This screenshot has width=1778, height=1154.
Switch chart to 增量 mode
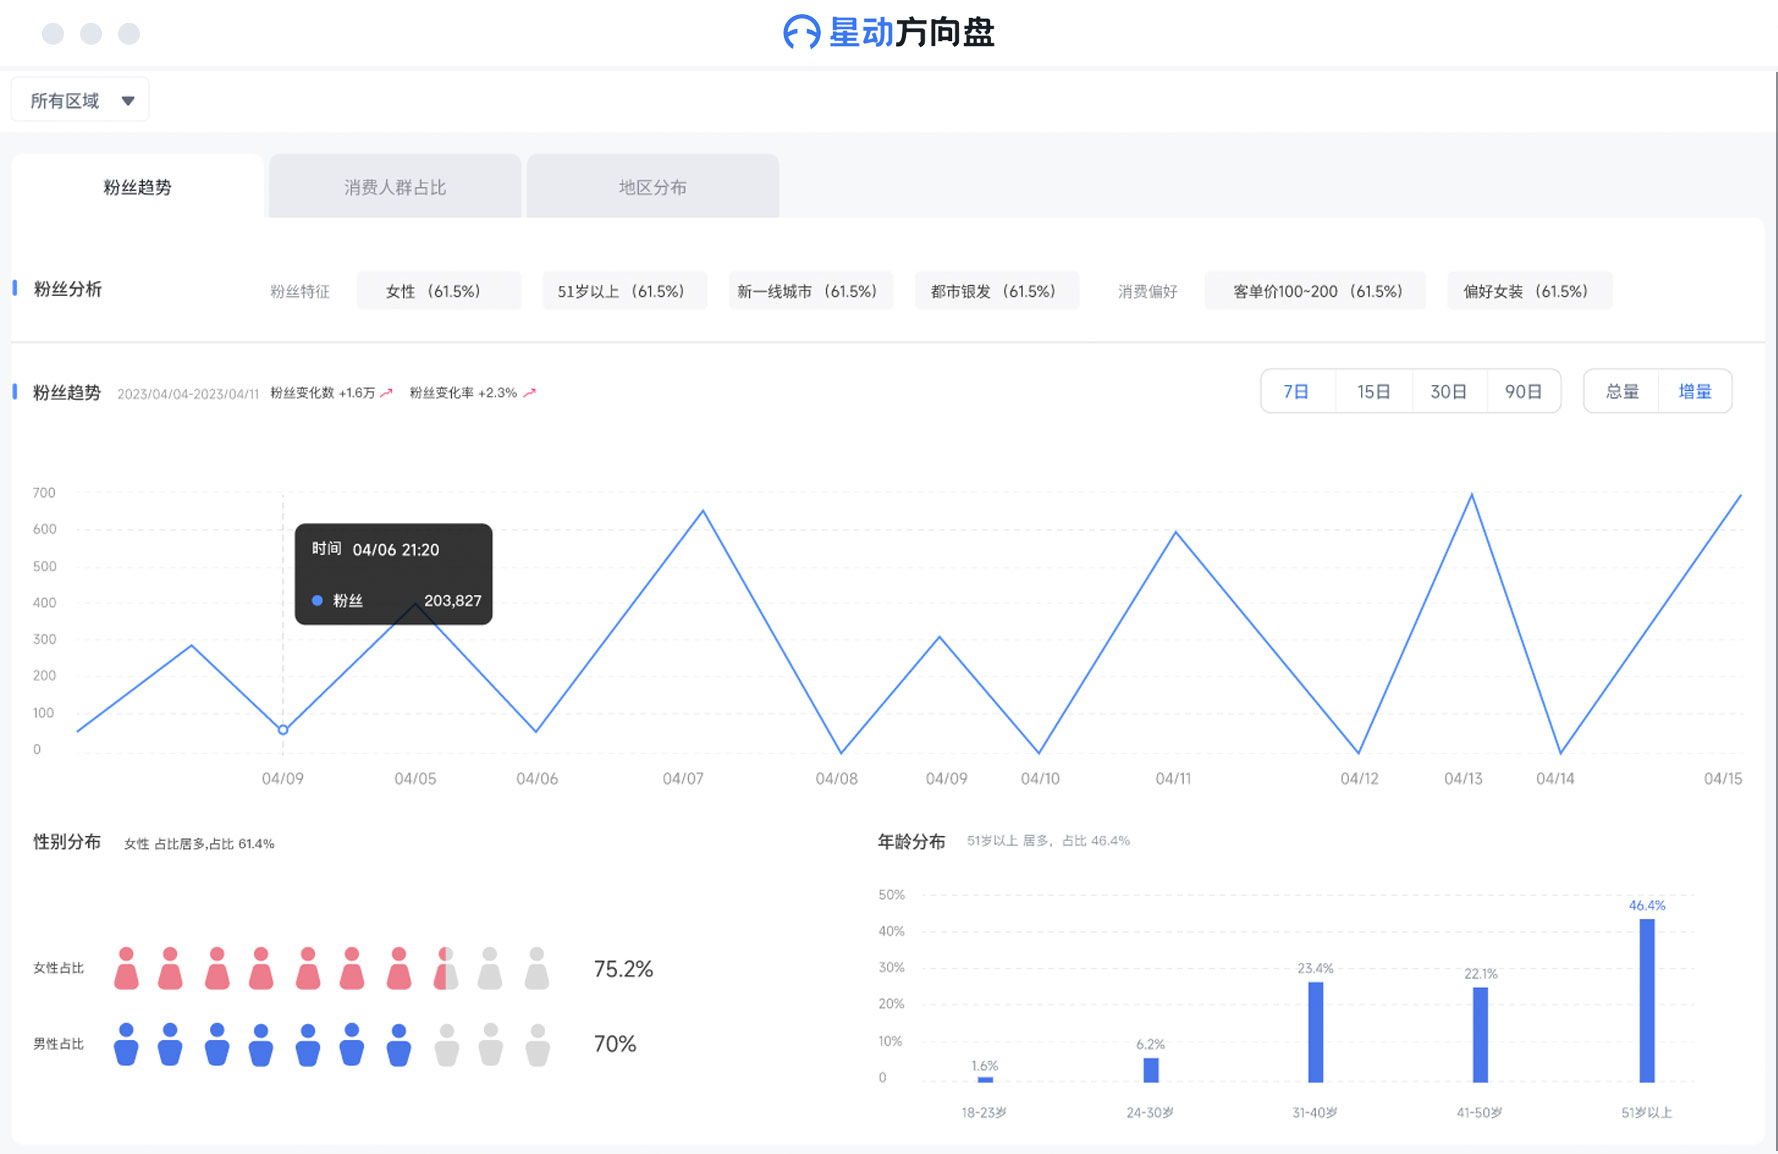coord(1695,392)
